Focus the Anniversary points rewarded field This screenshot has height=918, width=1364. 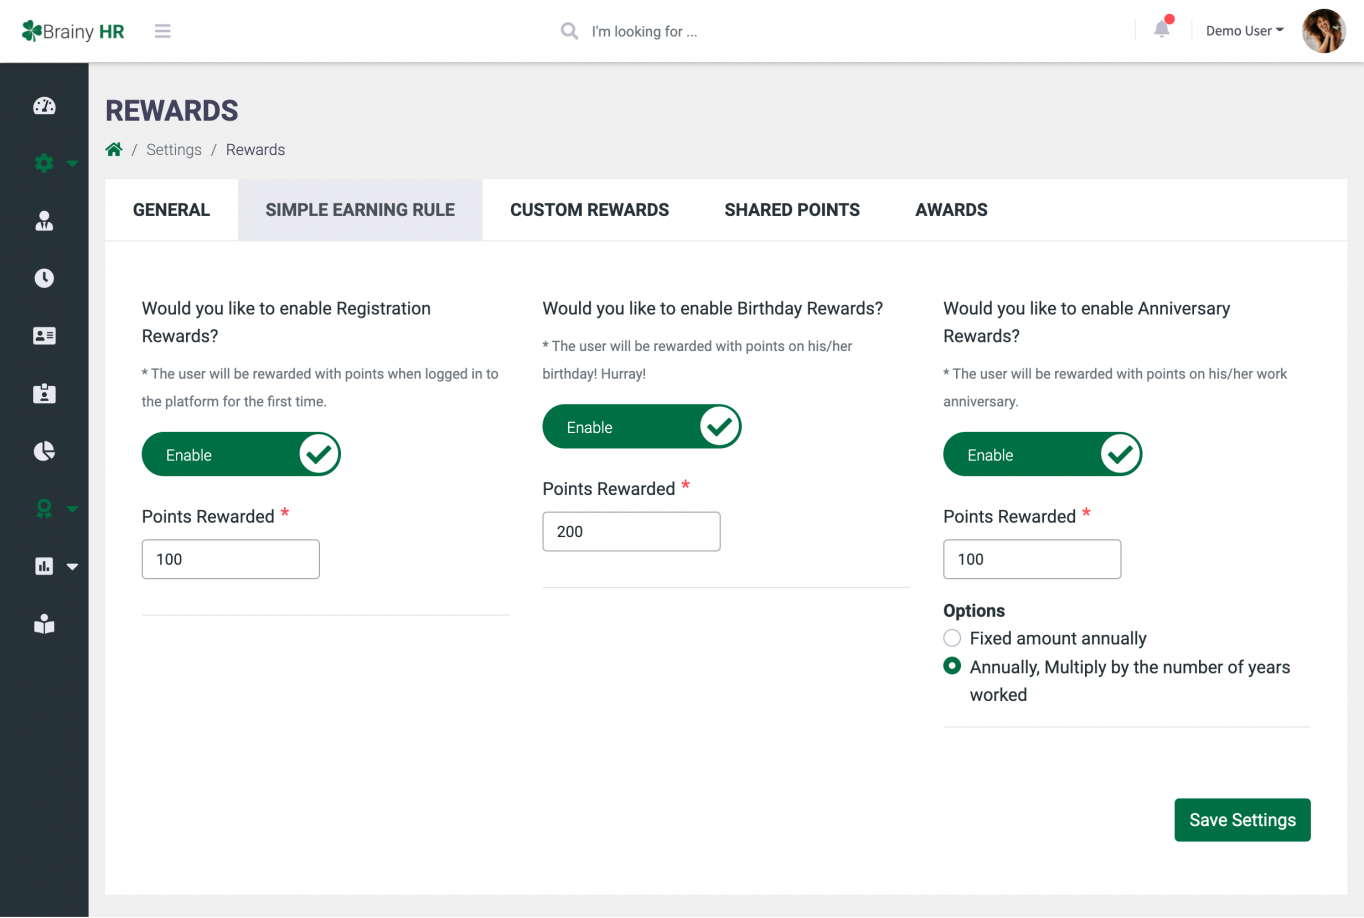(x=1032, y=559)
